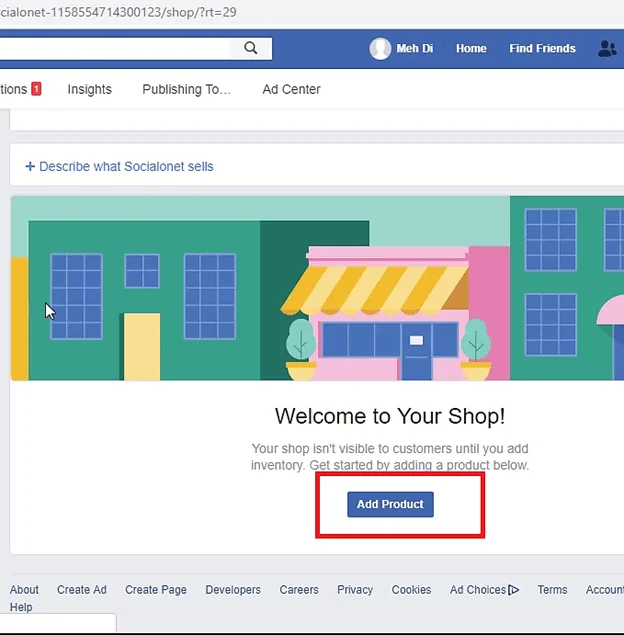Viewport: 624px width, 635px height.
Task: Open Find Friends link
Action: (542, 48)
